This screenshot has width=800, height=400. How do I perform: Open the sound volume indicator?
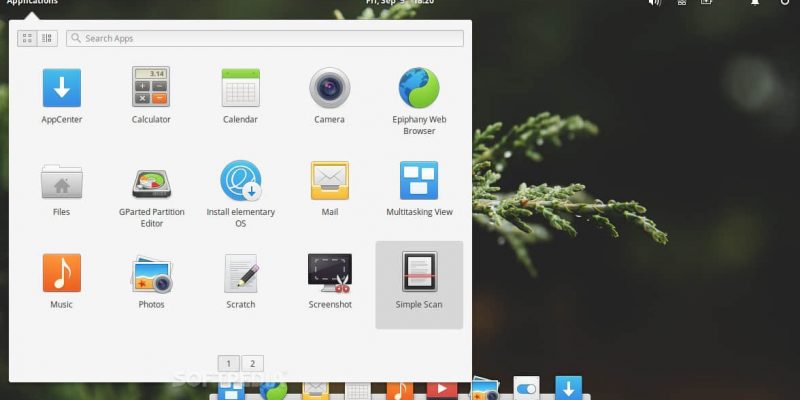click(x=655, y=3)
